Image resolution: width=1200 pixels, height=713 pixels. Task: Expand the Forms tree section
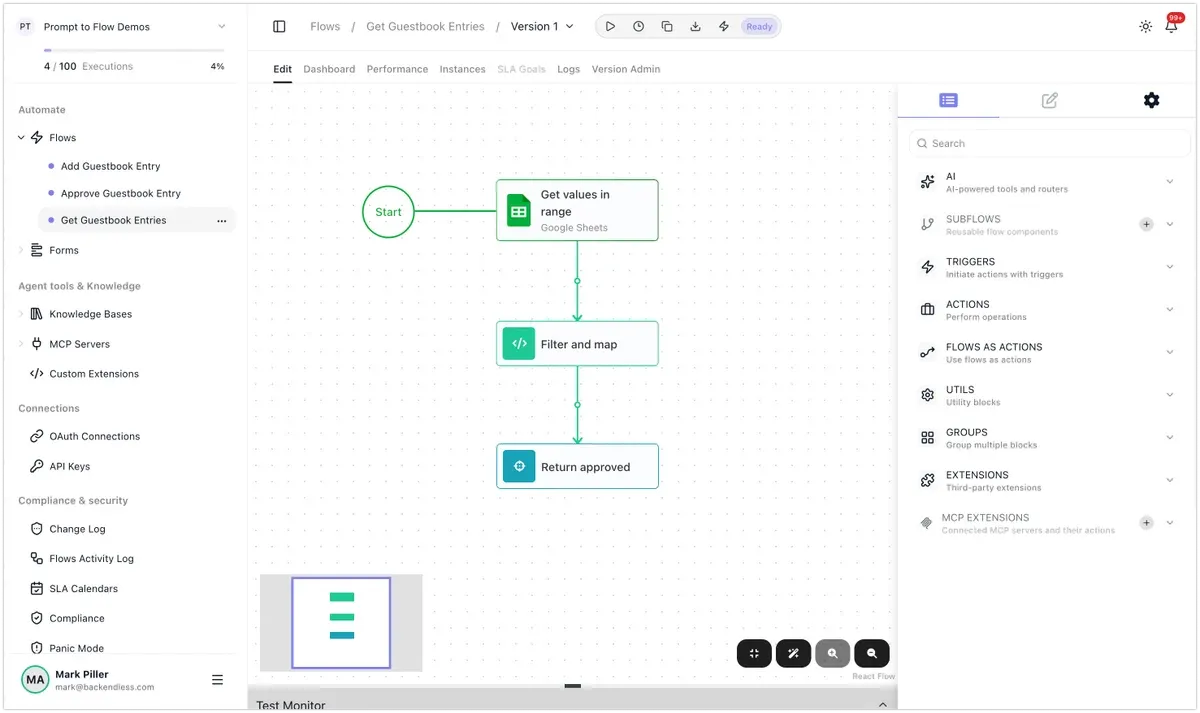21,250
